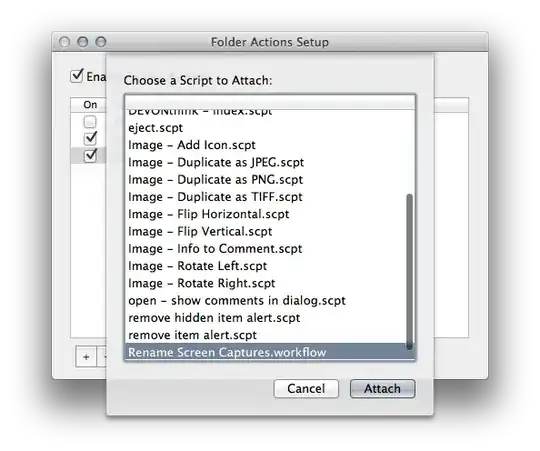The image size is (540, 451).
Task: Click the Attach button
Action: [382, 389]
